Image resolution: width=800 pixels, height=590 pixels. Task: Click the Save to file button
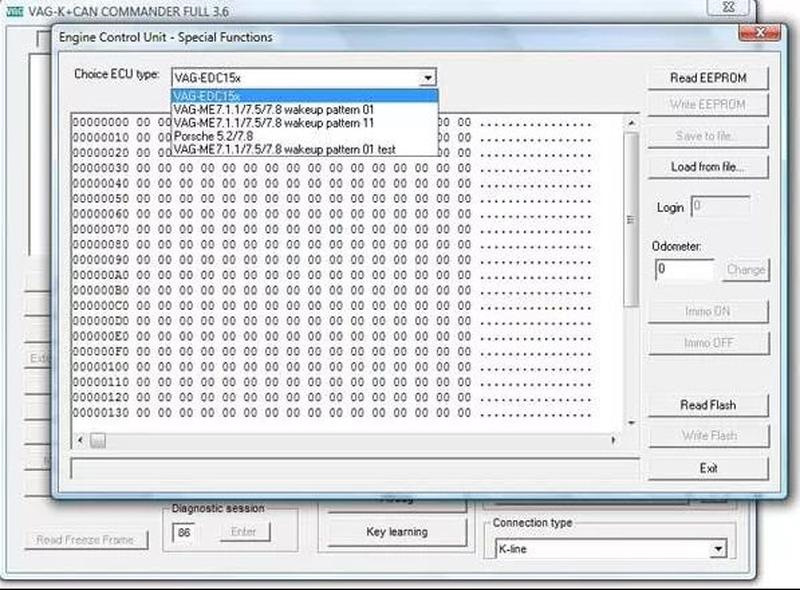708,136
